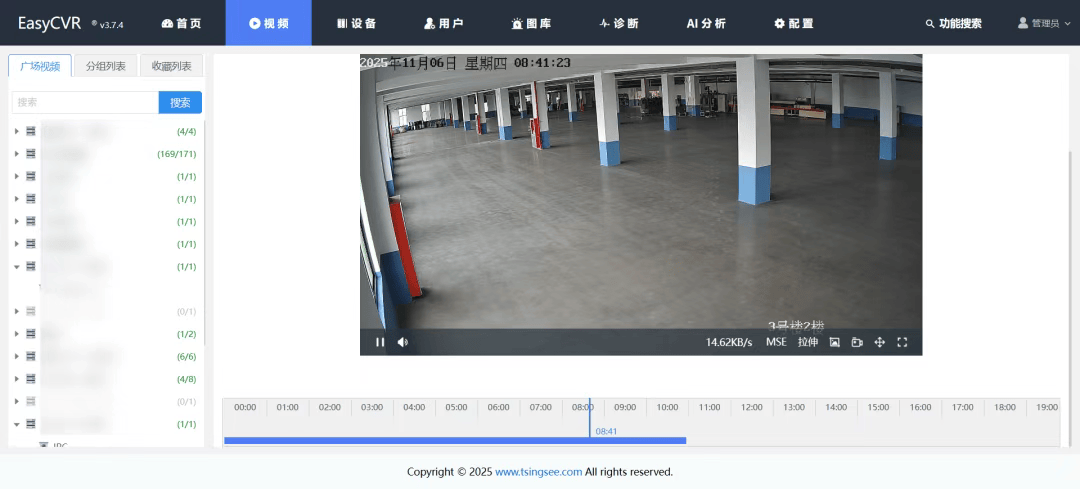1080x489 pixels.
Task: Capture a snapshot with the picture icon
Action: tap(834, 342)
